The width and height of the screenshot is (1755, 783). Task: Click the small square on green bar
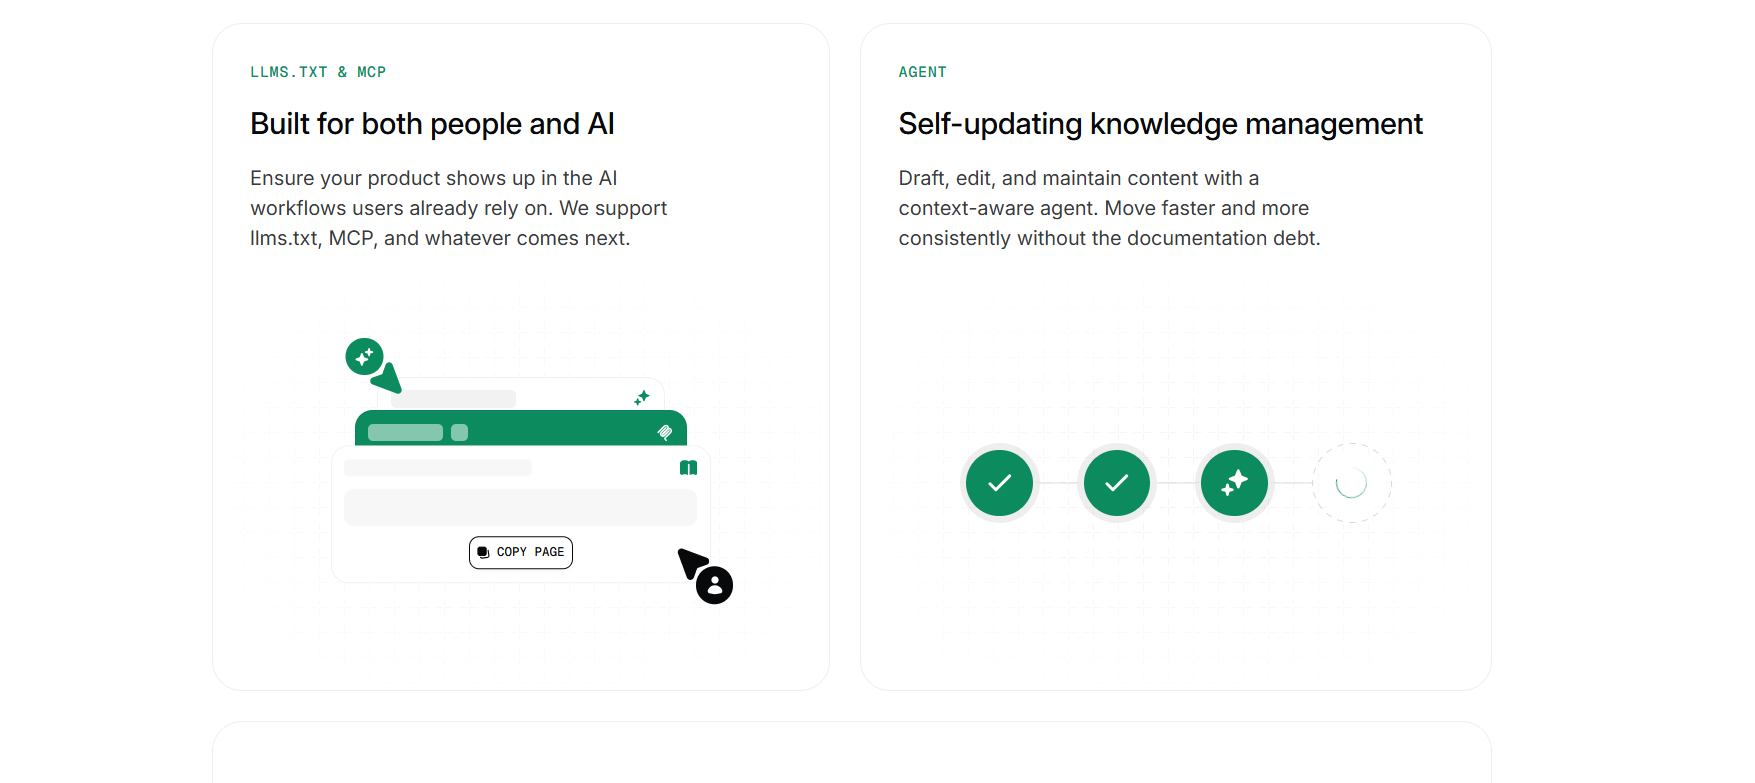click(x=459, y=432)
